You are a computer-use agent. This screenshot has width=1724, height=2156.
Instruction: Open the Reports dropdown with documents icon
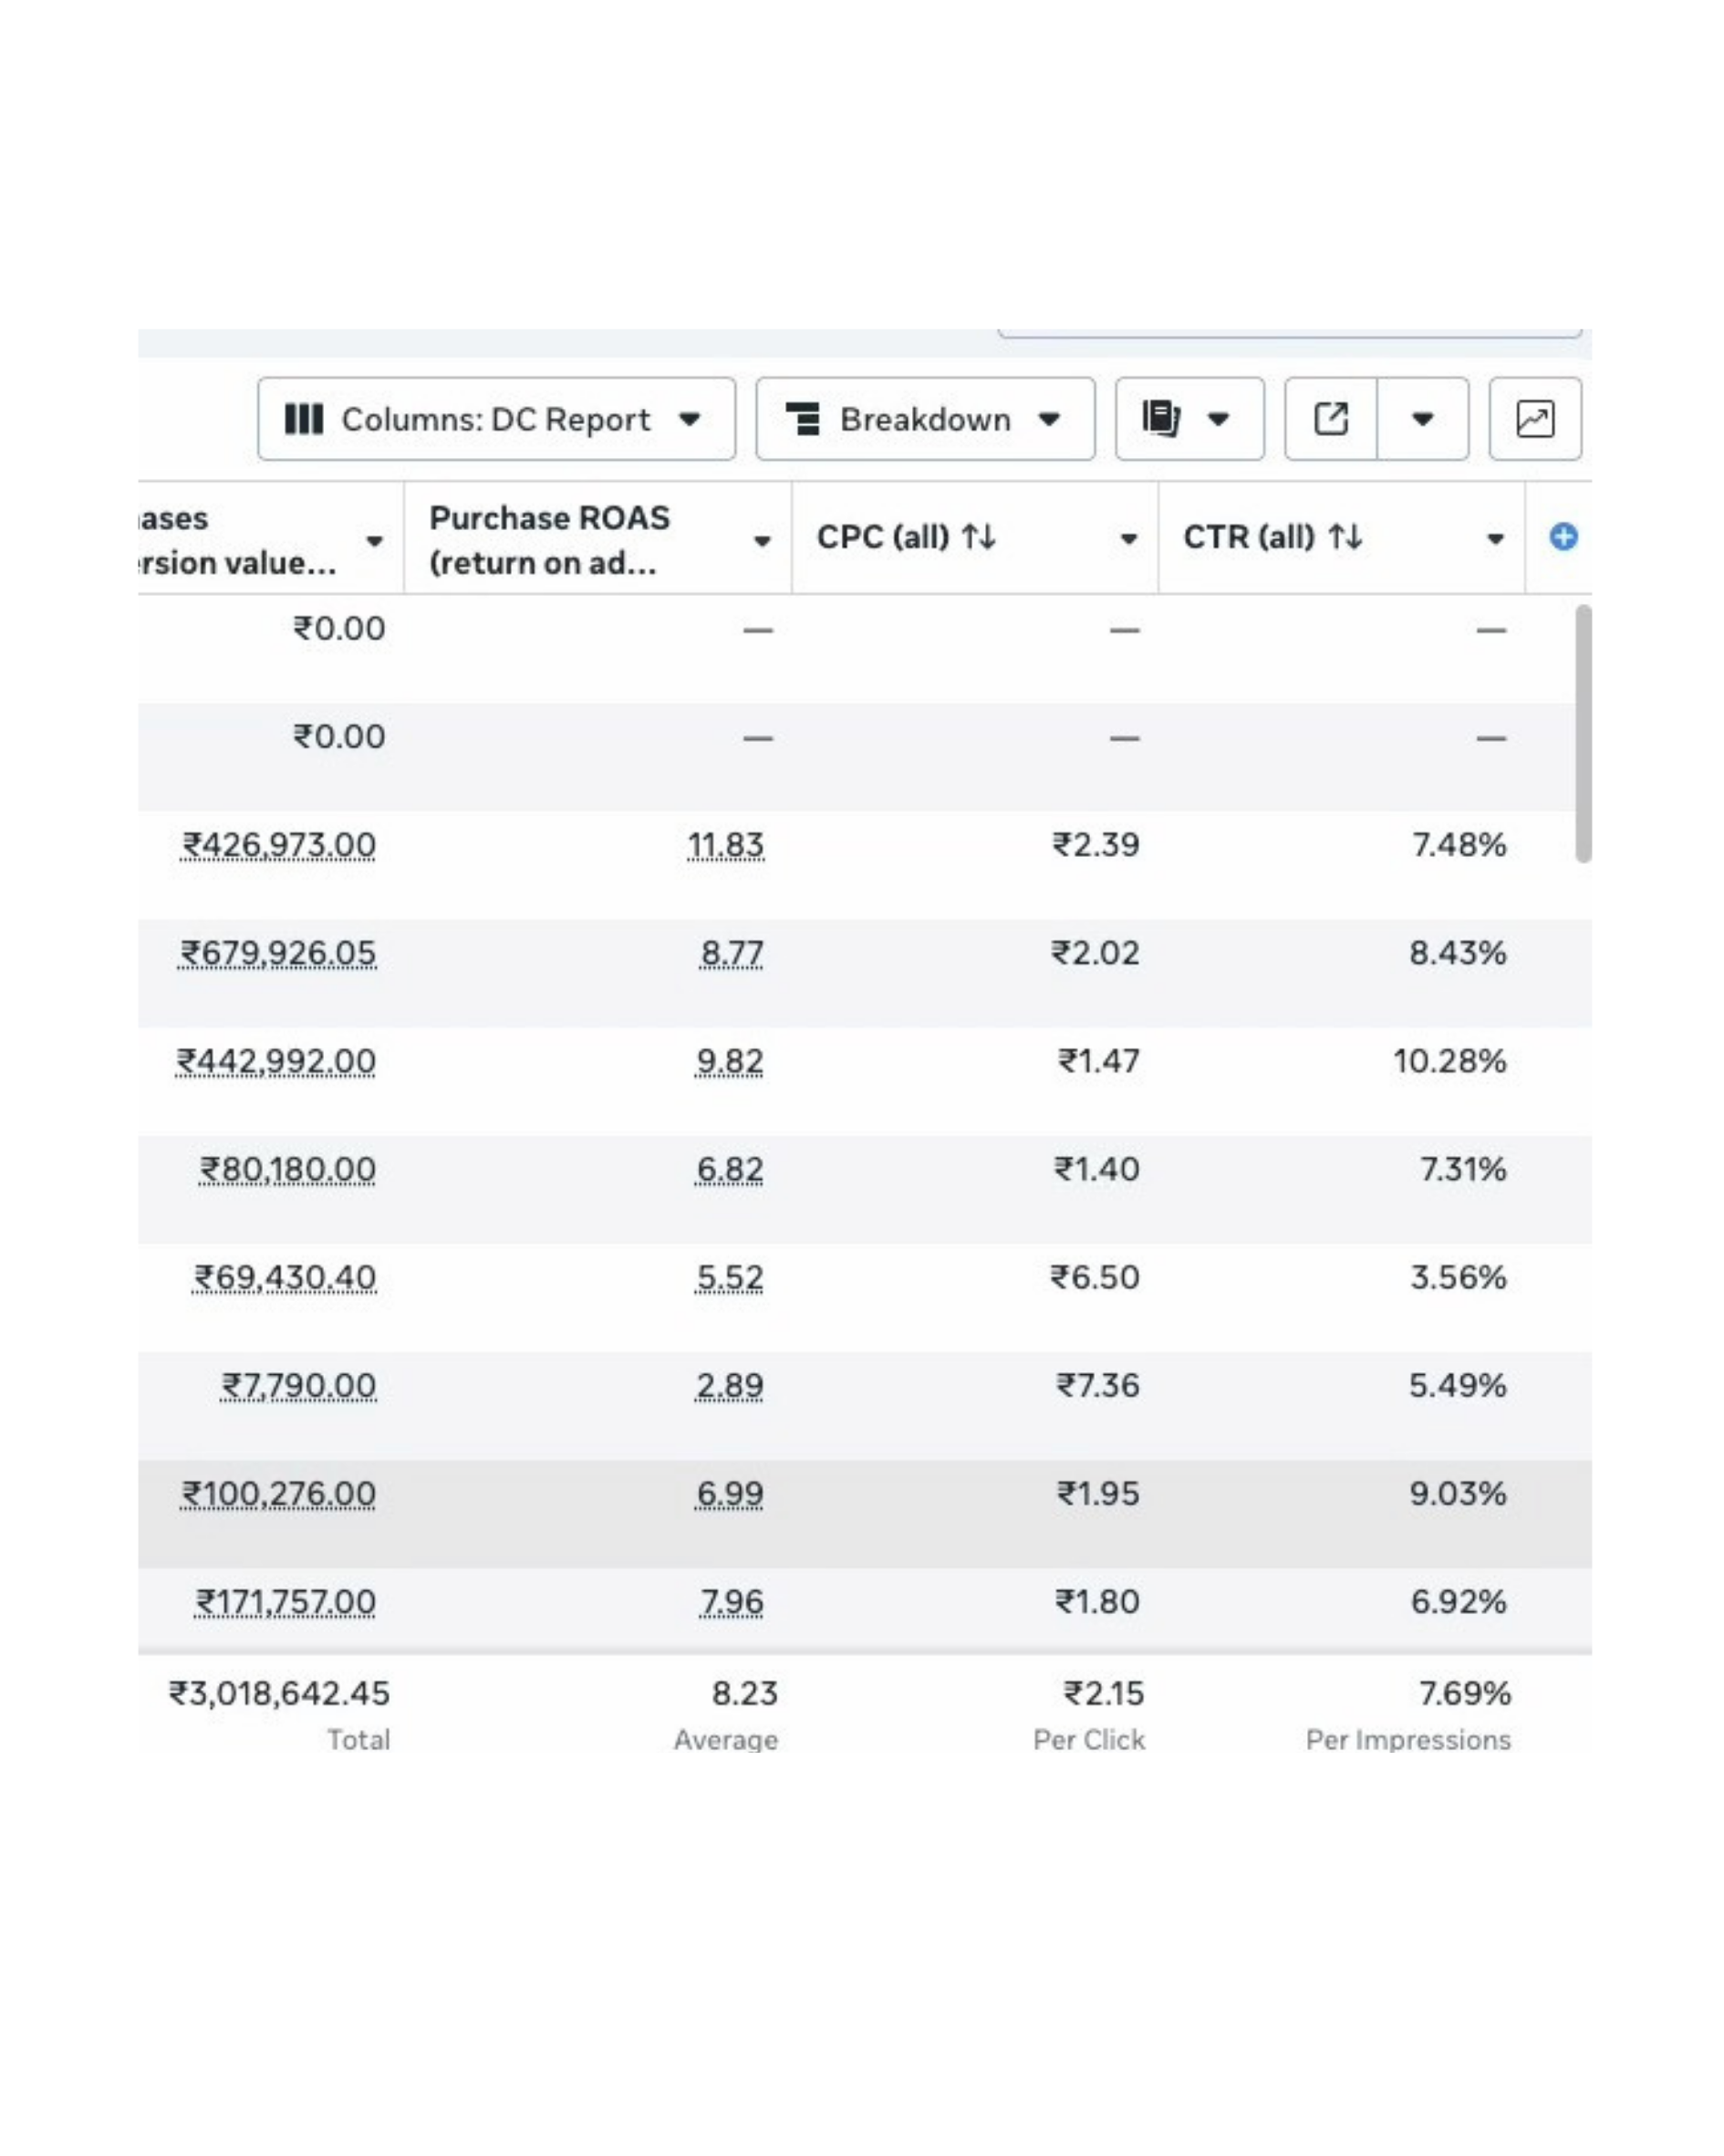(x=1189, y=419)
